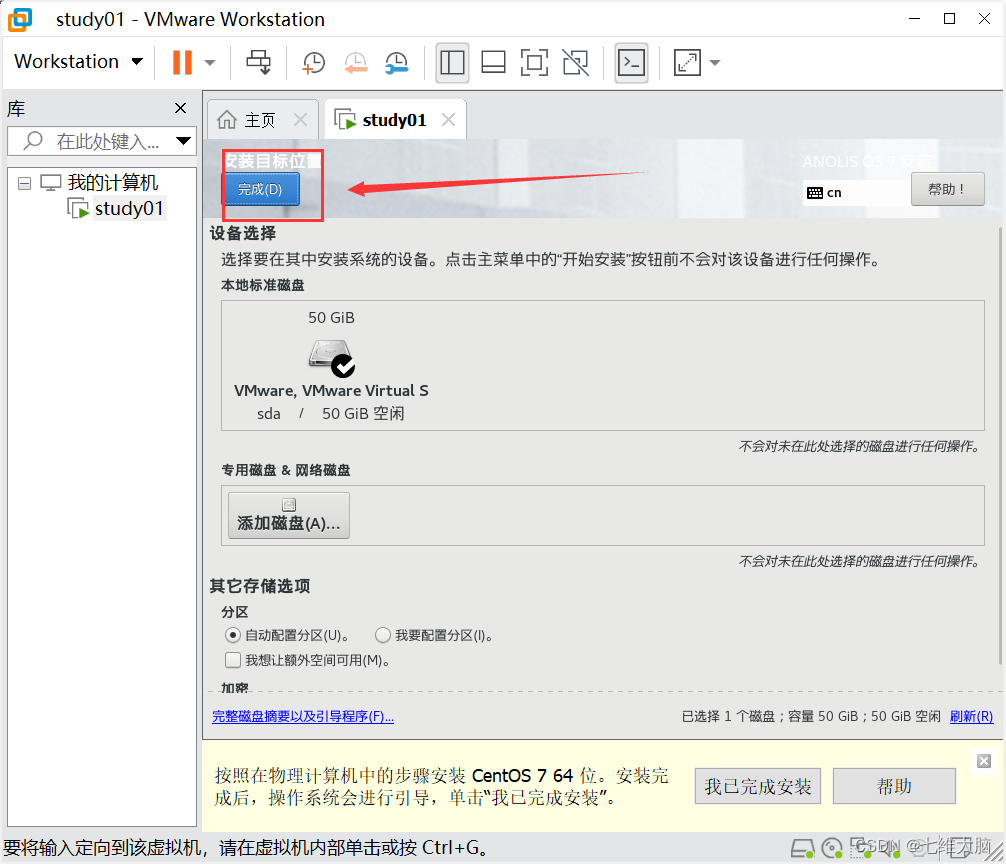Click the CD/DVD status bar icon
The image size is (1006, 864).
tap(831, 848)
